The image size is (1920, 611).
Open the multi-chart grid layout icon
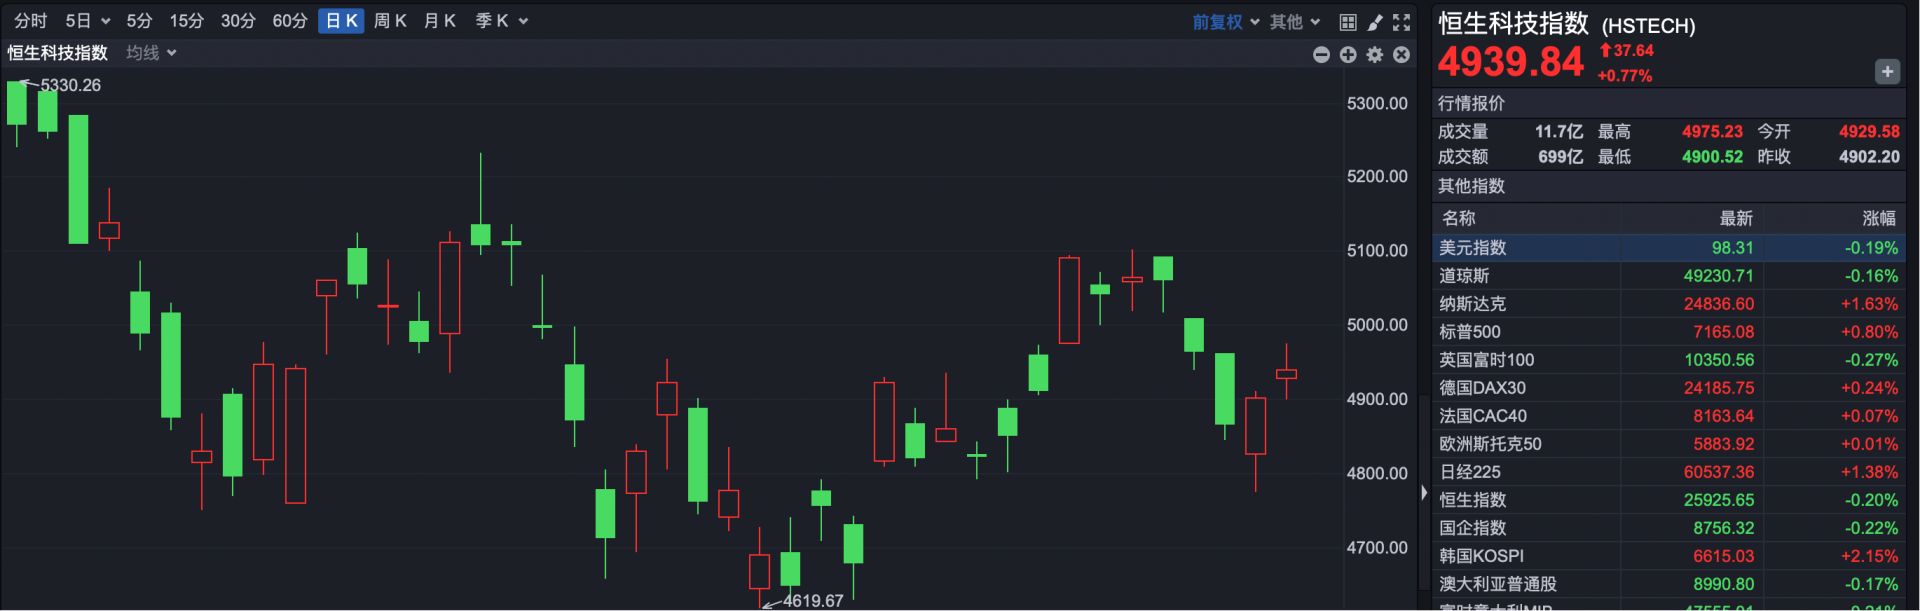point(1348,22)
